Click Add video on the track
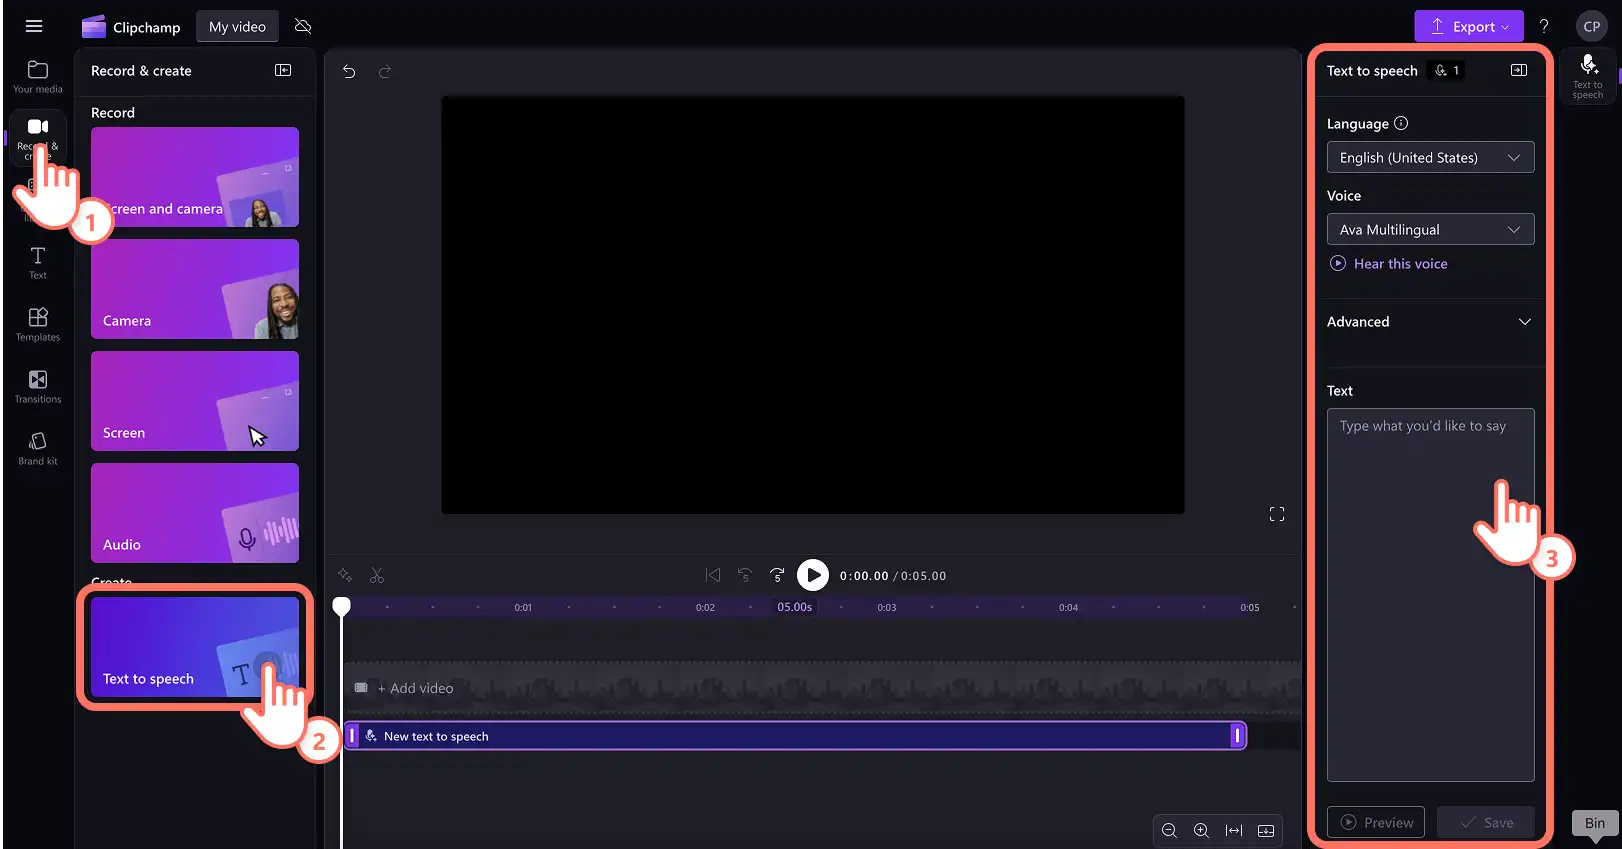 click(415, 688)
